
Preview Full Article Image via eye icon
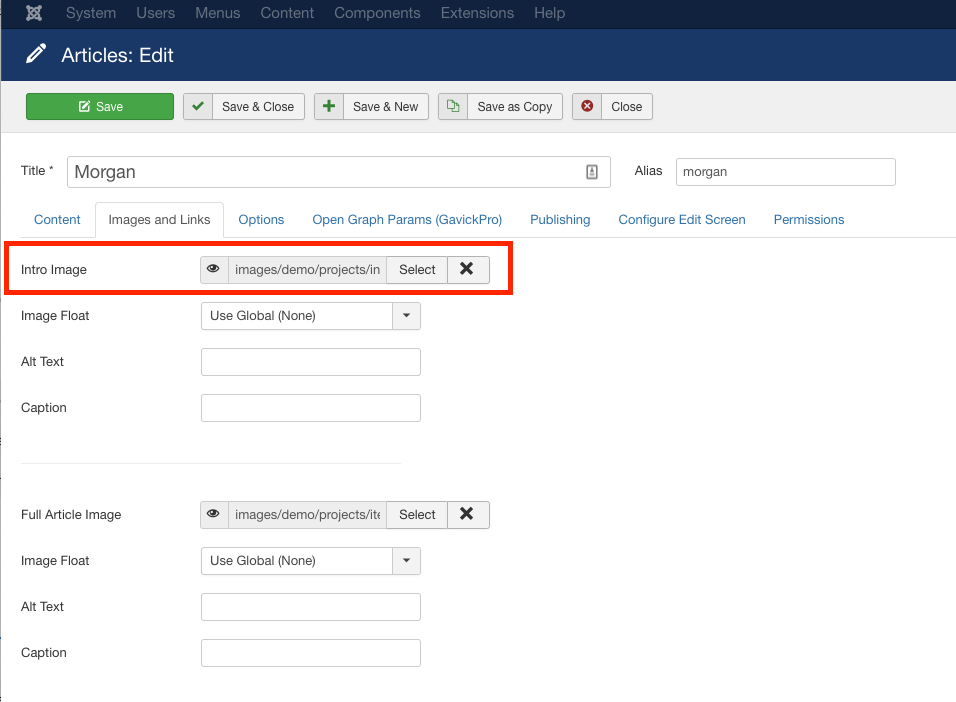pyautogui.click(x=213, y=514)
